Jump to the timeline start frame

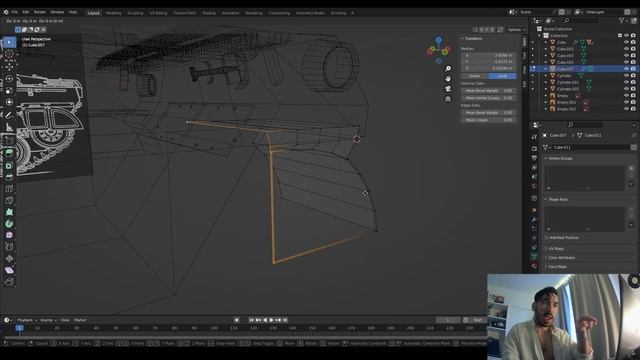click(x=251, y=320)
